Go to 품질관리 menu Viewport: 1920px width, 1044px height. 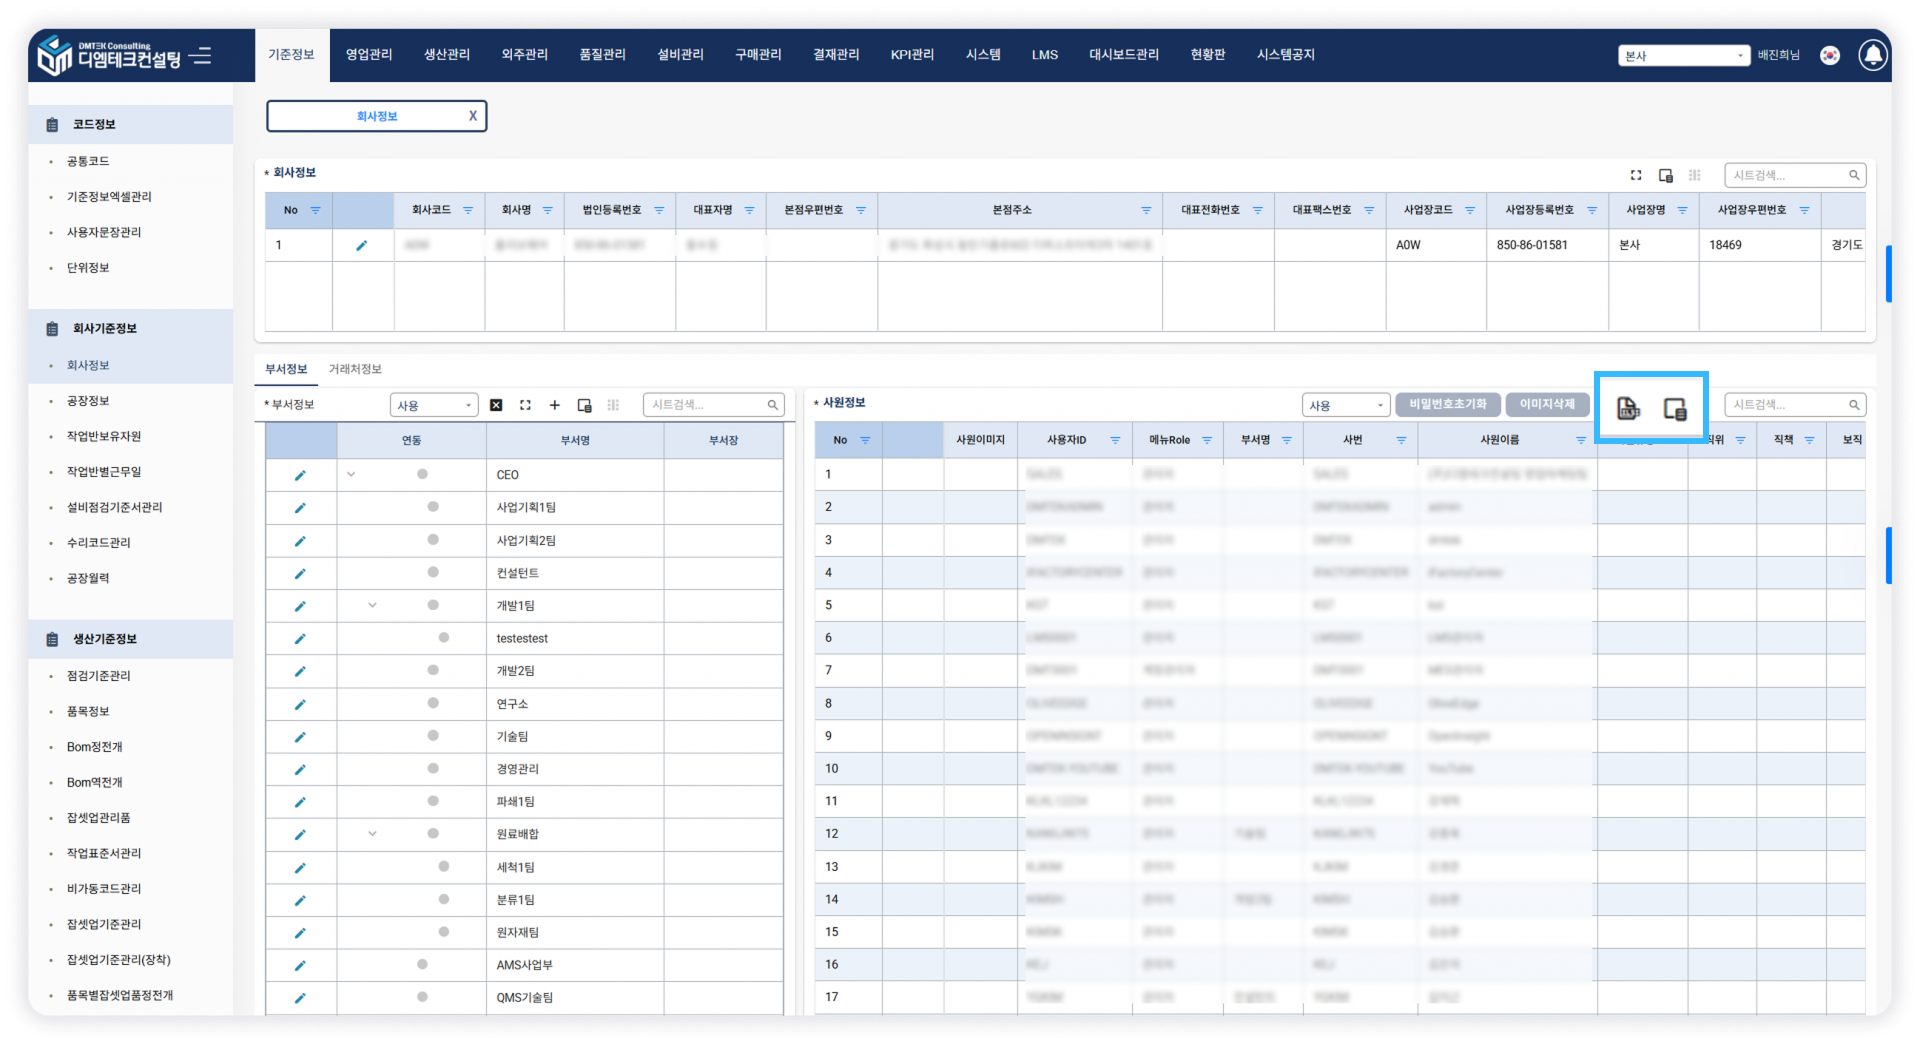tap(603, 55)
